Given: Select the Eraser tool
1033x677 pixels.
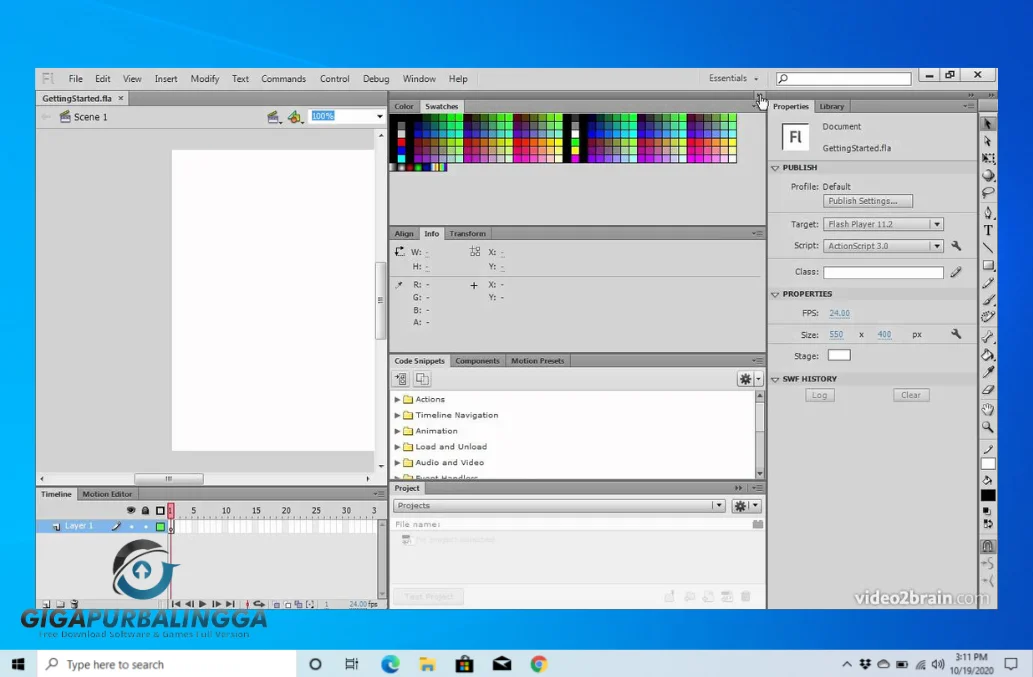Looking at the screenshot, I should pos(988,390).
